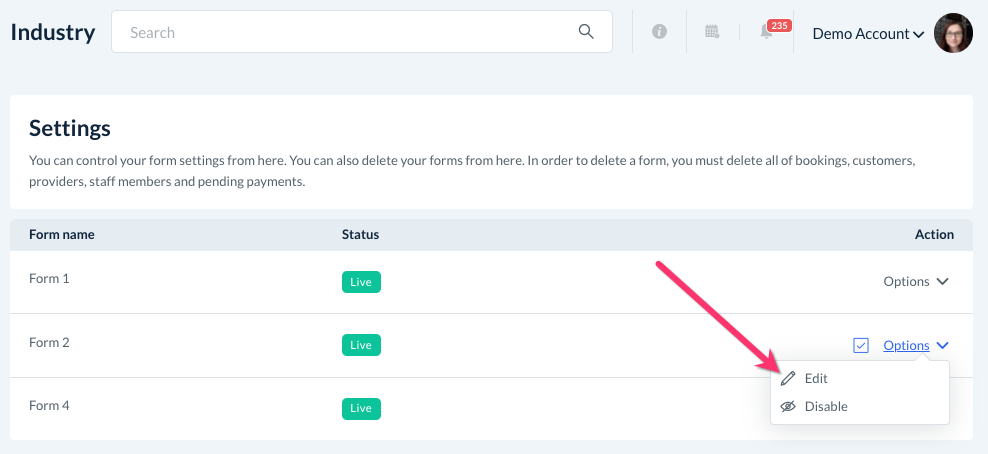This screenshot has height=454, width=988.
Task: Click the crossed-eye icon beside Disable
Action: coord(788,407)
